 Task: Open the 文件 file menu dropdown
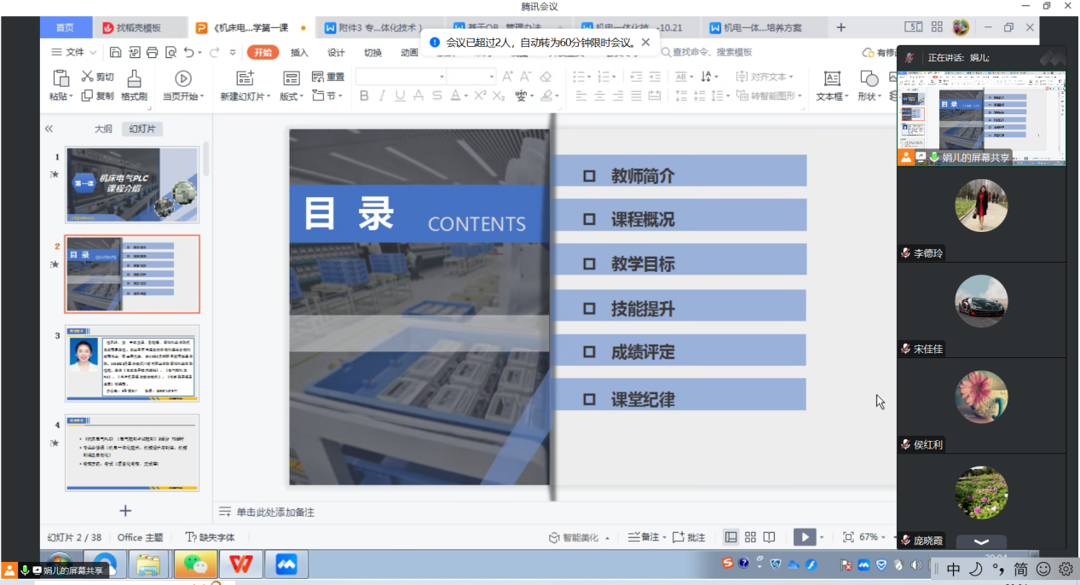pos(74,52)
